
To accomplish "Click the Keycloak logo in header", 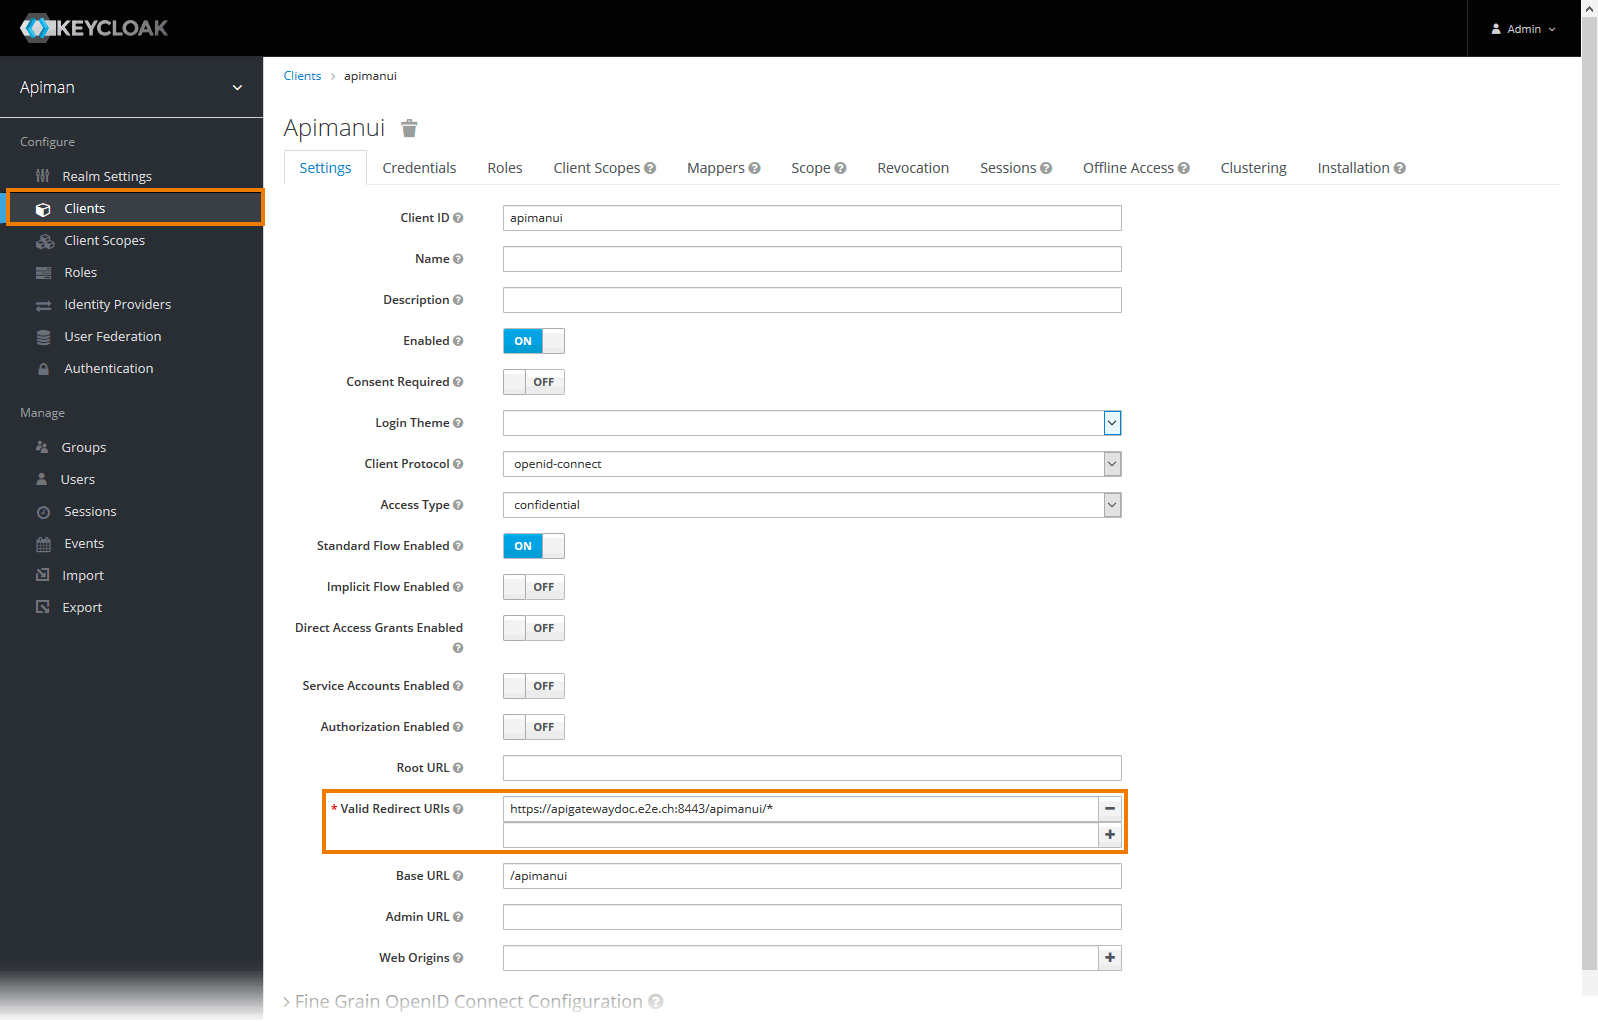I will [95, 28].
